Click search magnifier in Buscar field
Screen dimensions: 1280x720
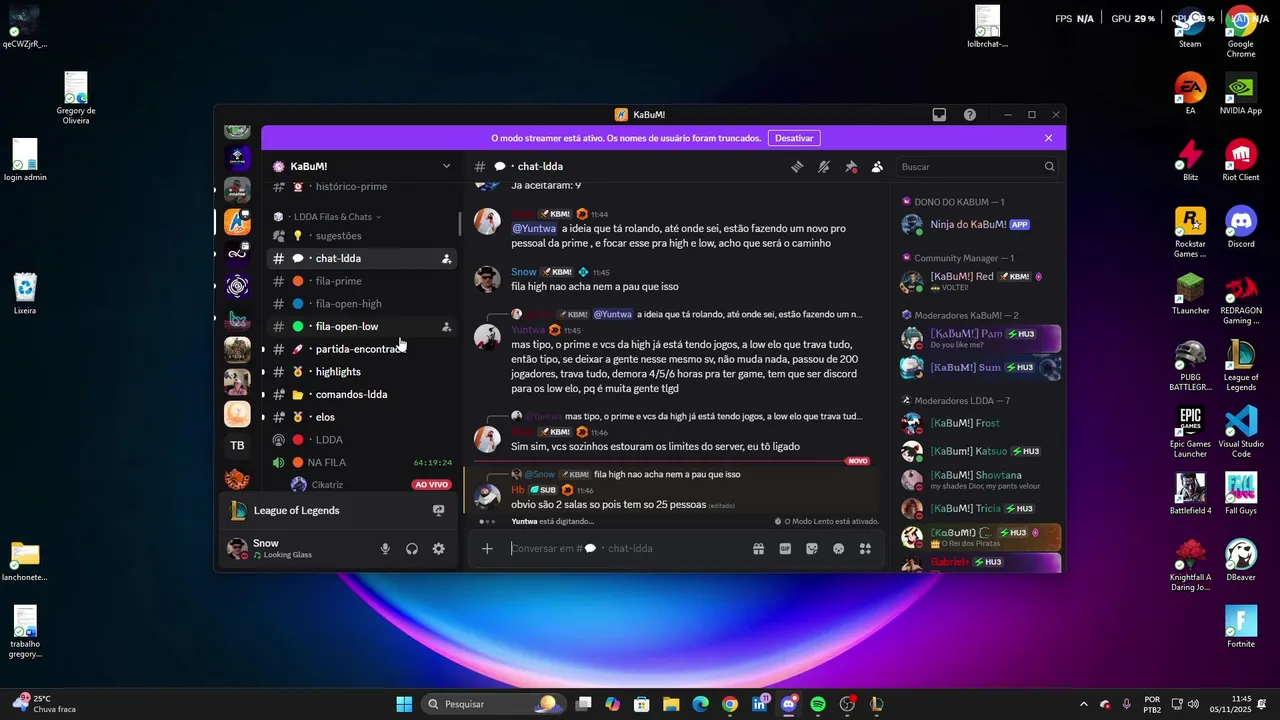[1049, 167]
